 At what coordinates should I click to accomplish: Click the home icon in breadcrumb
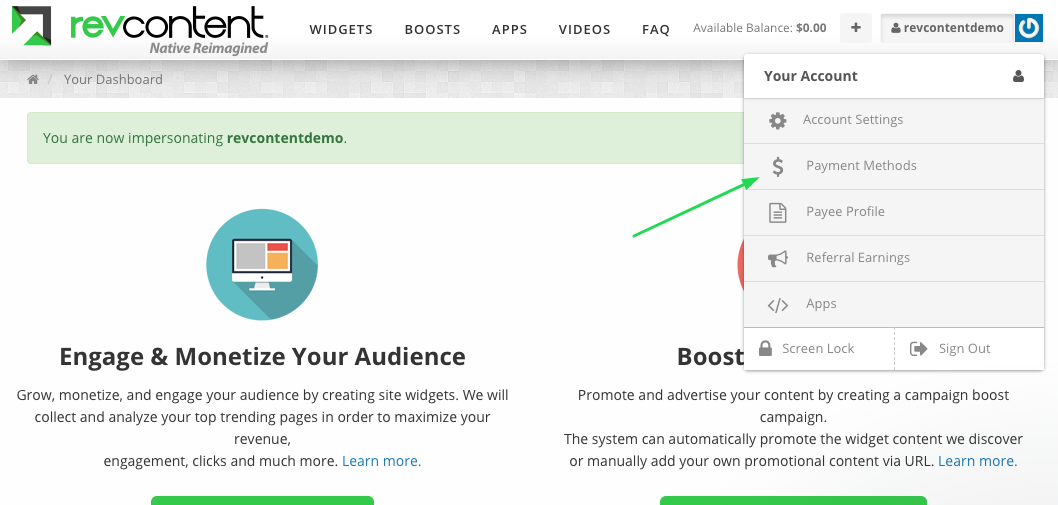point(32,80)
